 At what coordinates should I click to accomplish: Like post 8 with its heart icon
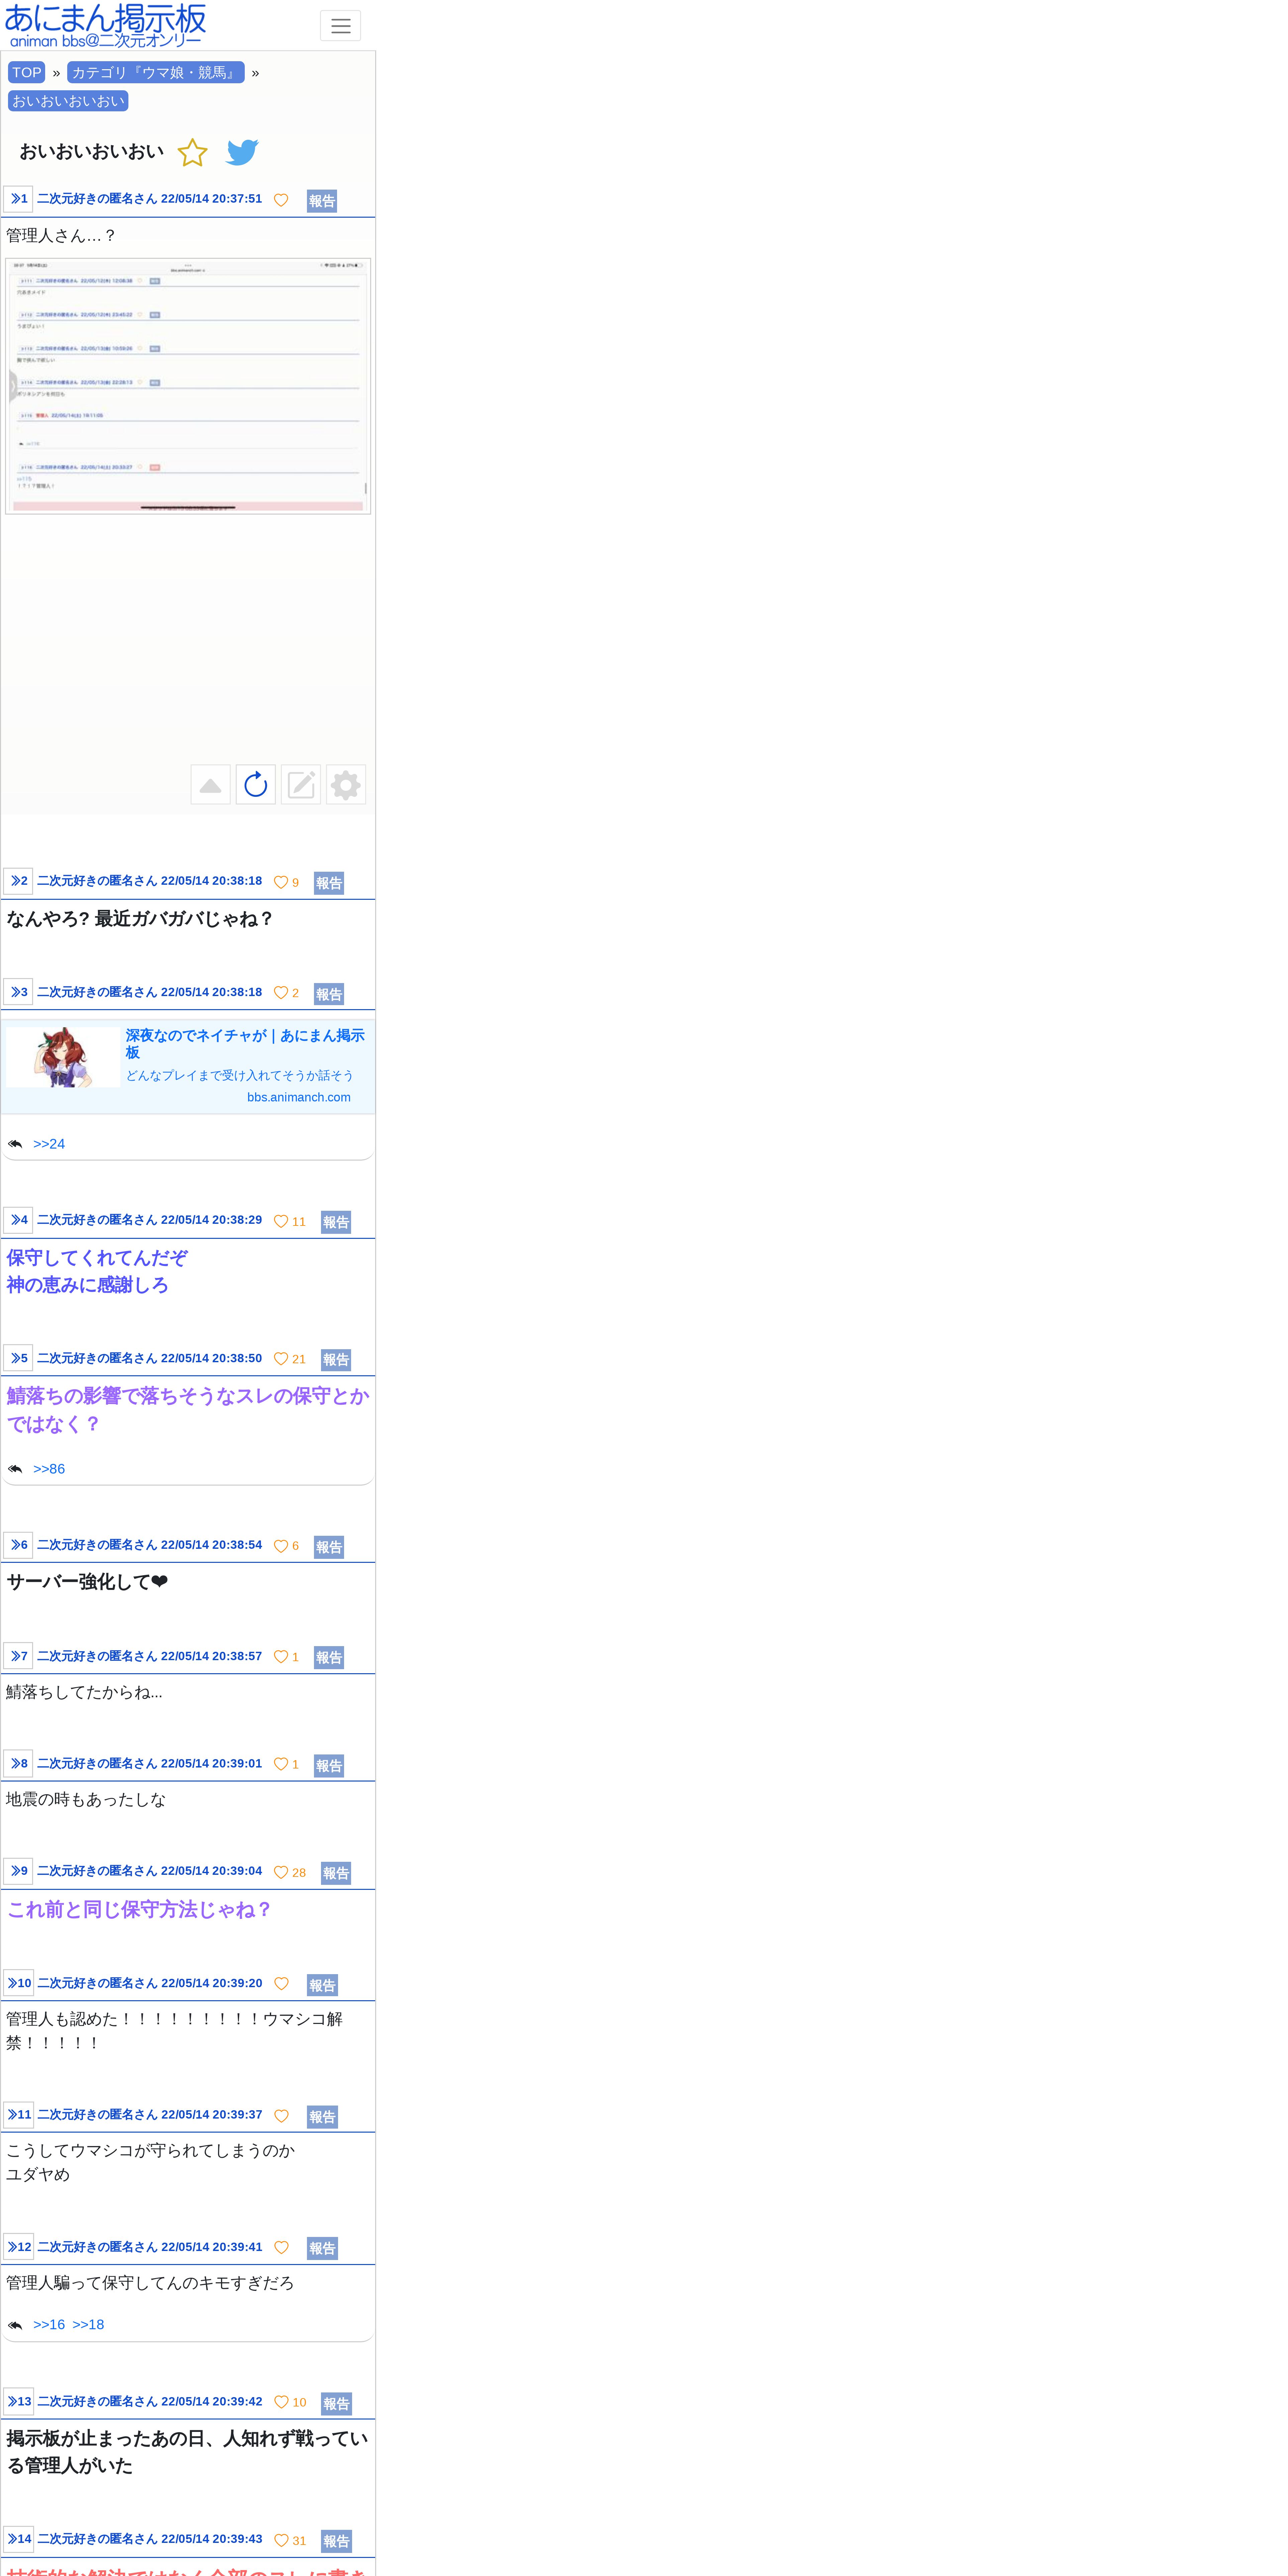tap(281, 1764)
